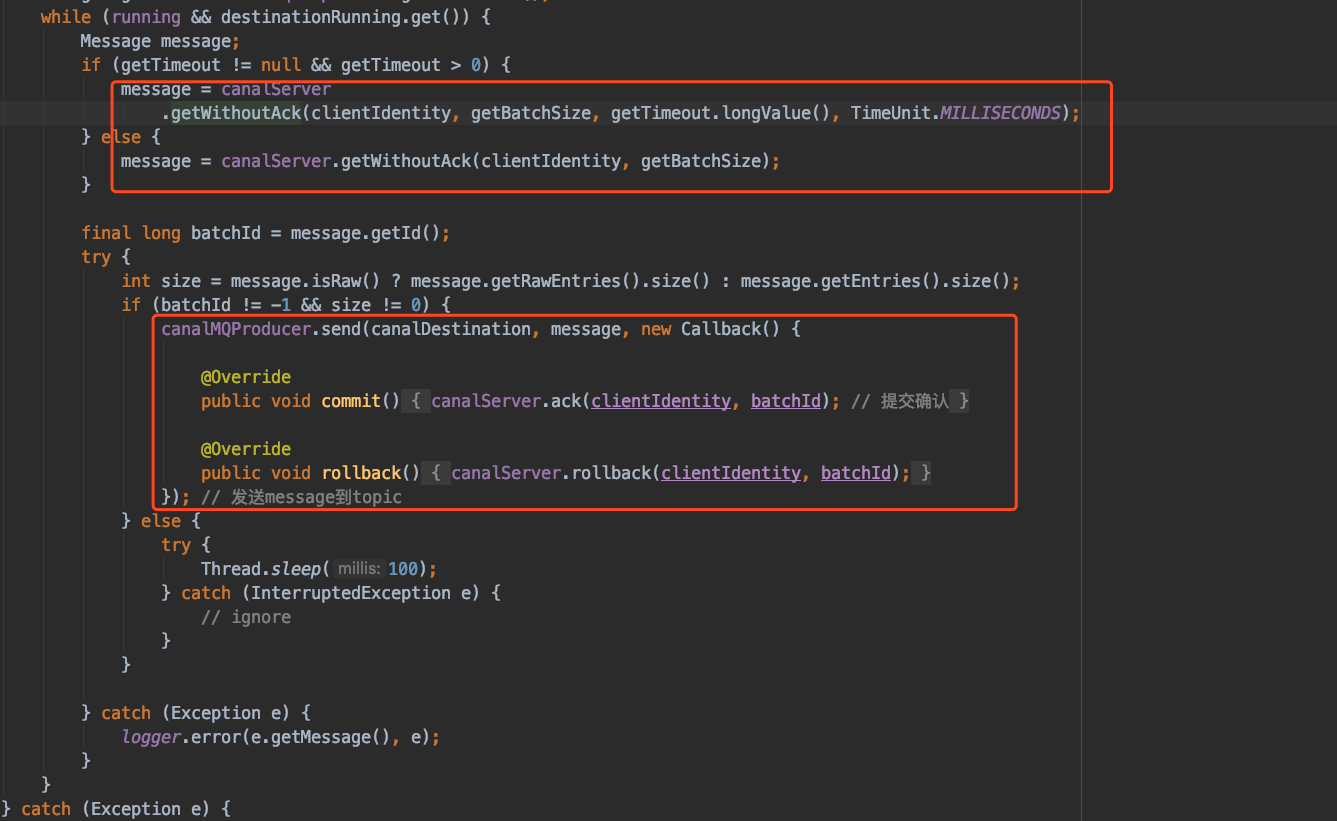The height and width of the screenshot is (821, 1337).
Task: Click 'commit' method name
Action: click(351, 401)
